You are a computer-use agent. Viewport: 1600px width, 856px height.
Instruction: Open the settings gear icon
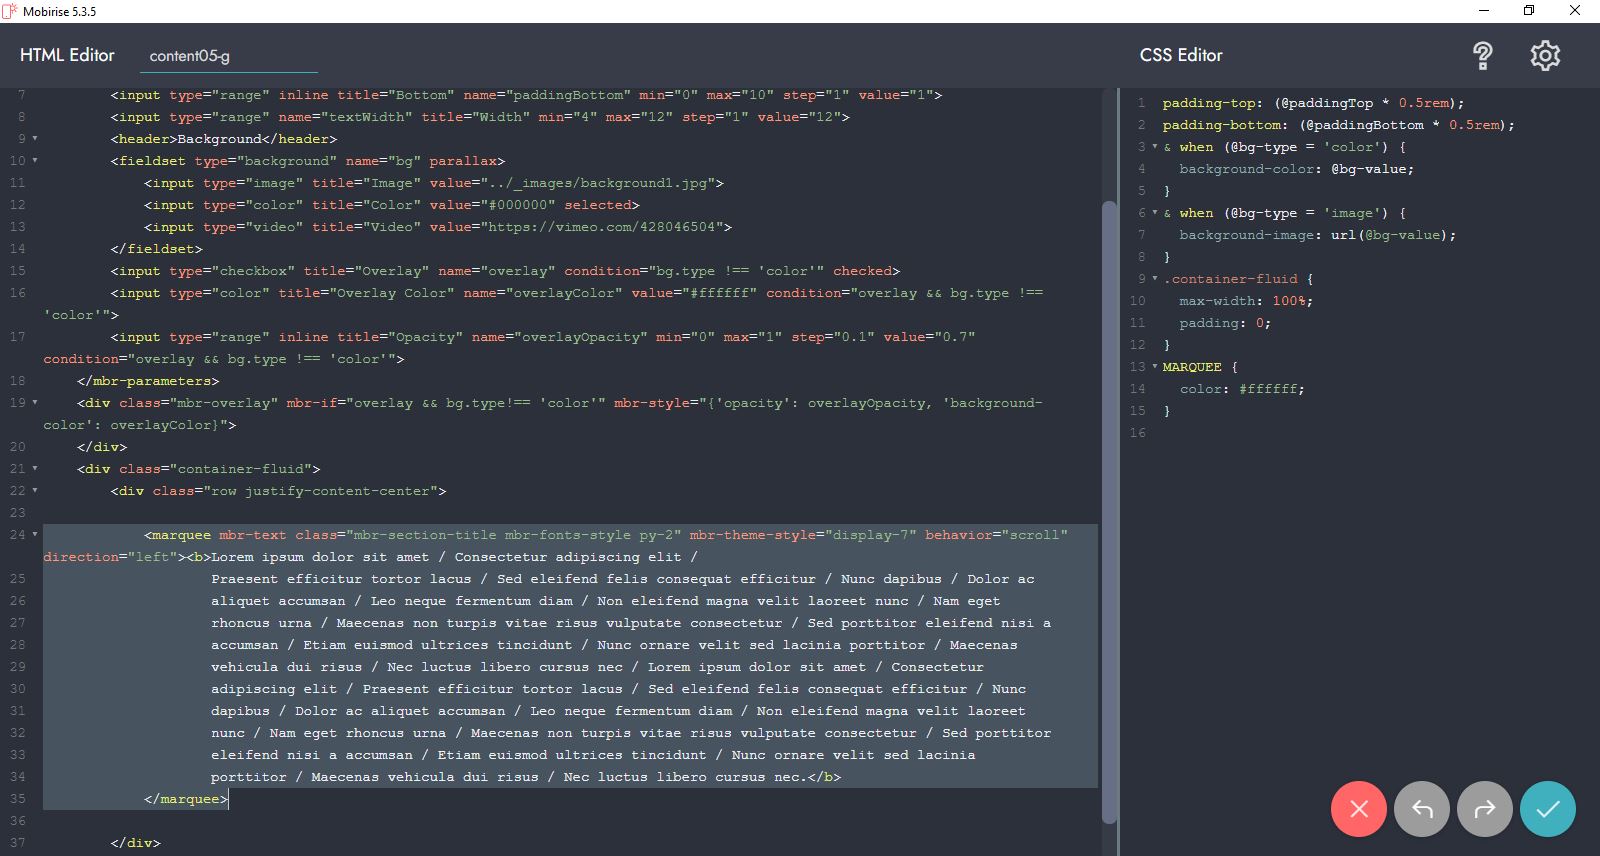1545,56
